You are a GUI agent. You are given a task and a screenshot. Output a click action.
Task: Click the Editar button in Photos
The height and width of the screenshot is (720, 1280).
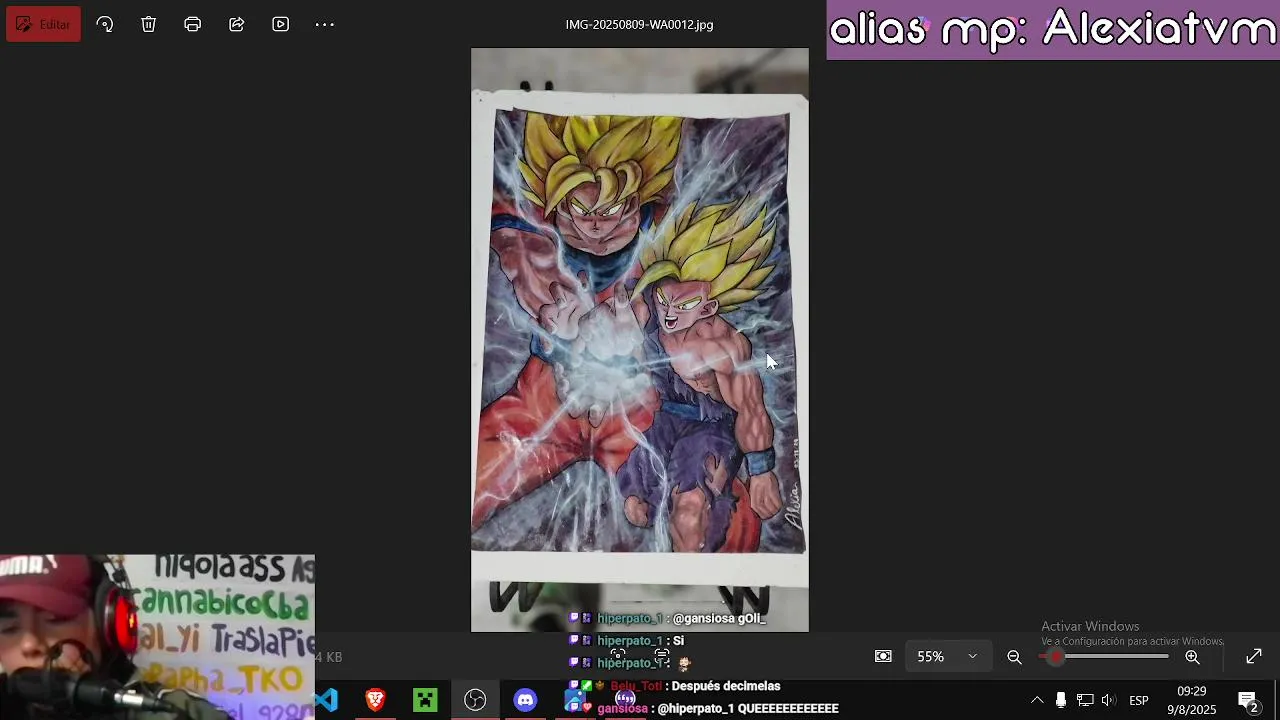point(43,24)
